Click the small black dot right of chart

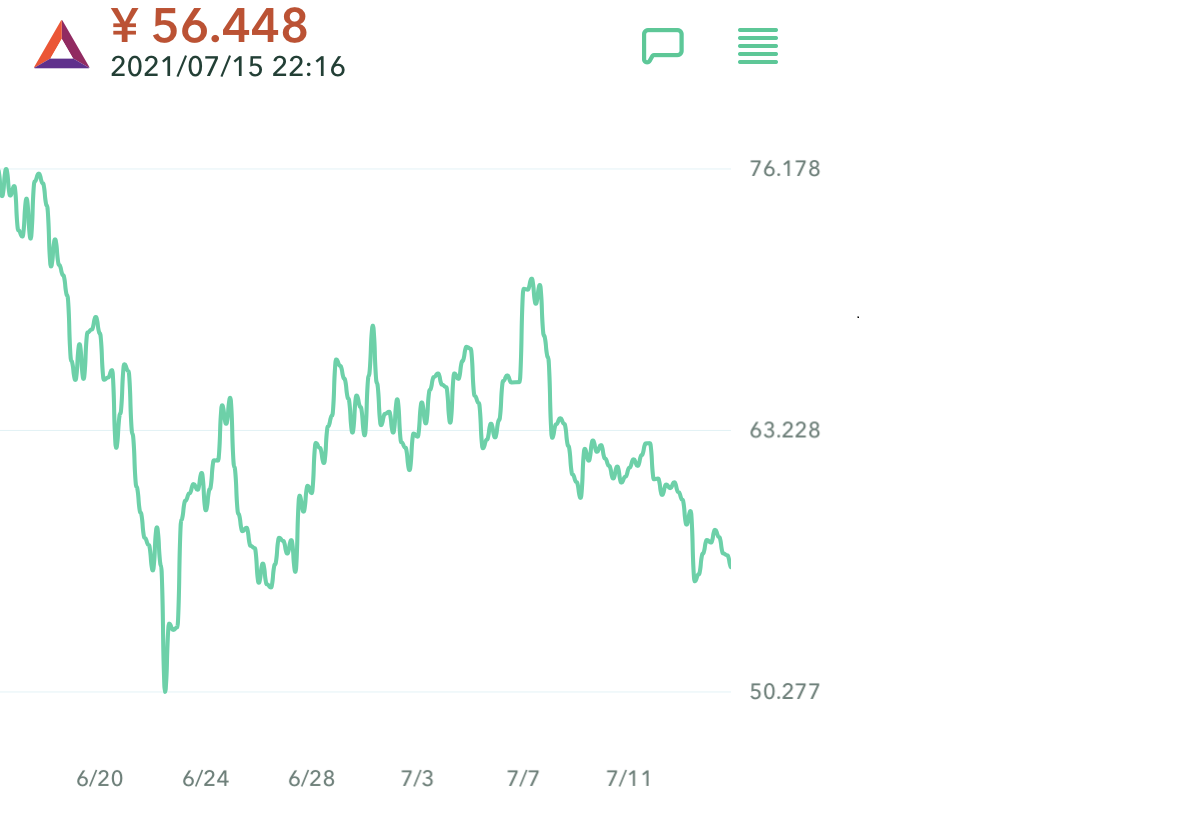(858, 317)
